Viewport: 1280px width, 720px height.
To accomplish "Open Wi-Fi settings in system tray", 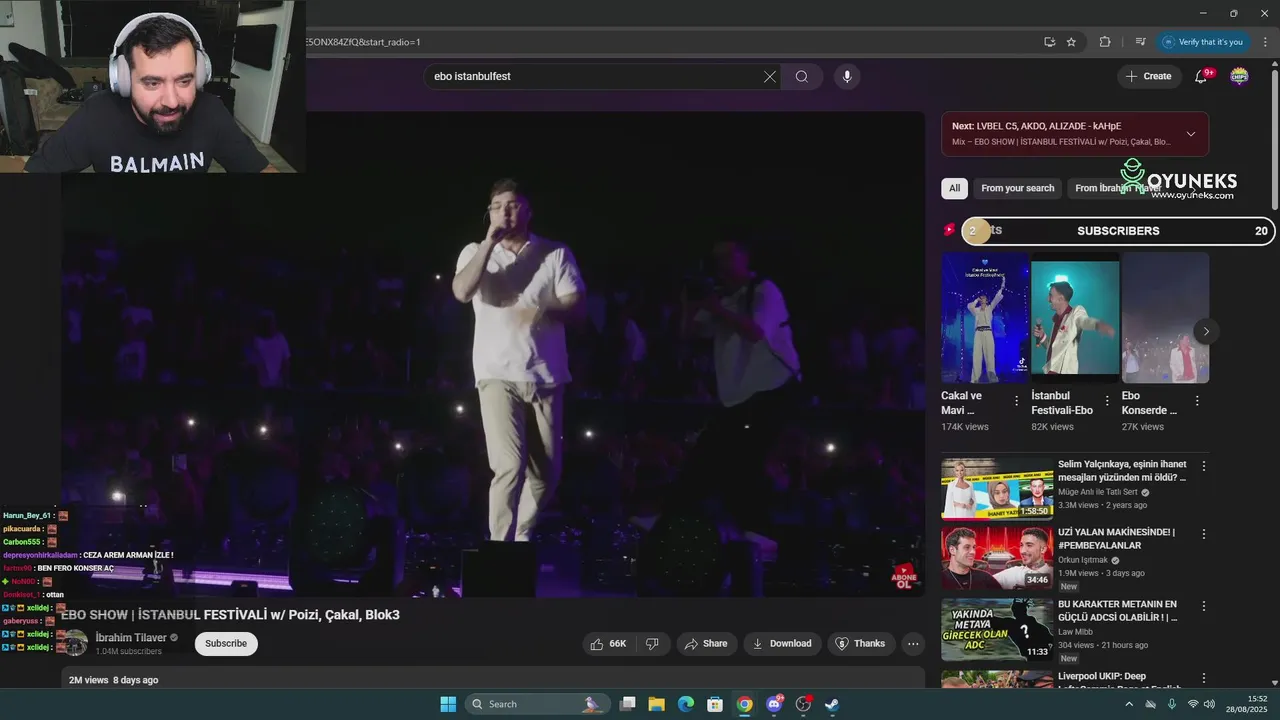I will point(1192,704).
